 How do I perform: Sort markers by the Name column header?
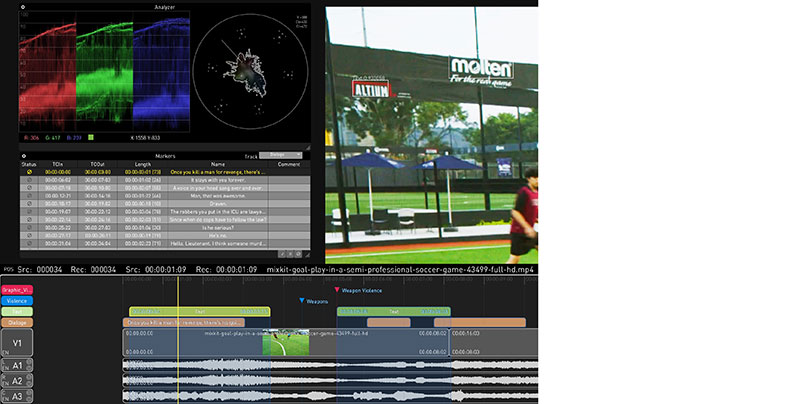pyautogui.click(x=218, y=164)
